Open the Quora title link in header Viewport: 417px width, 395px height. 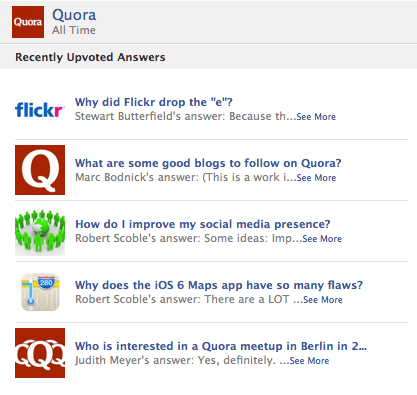(74, 15)
